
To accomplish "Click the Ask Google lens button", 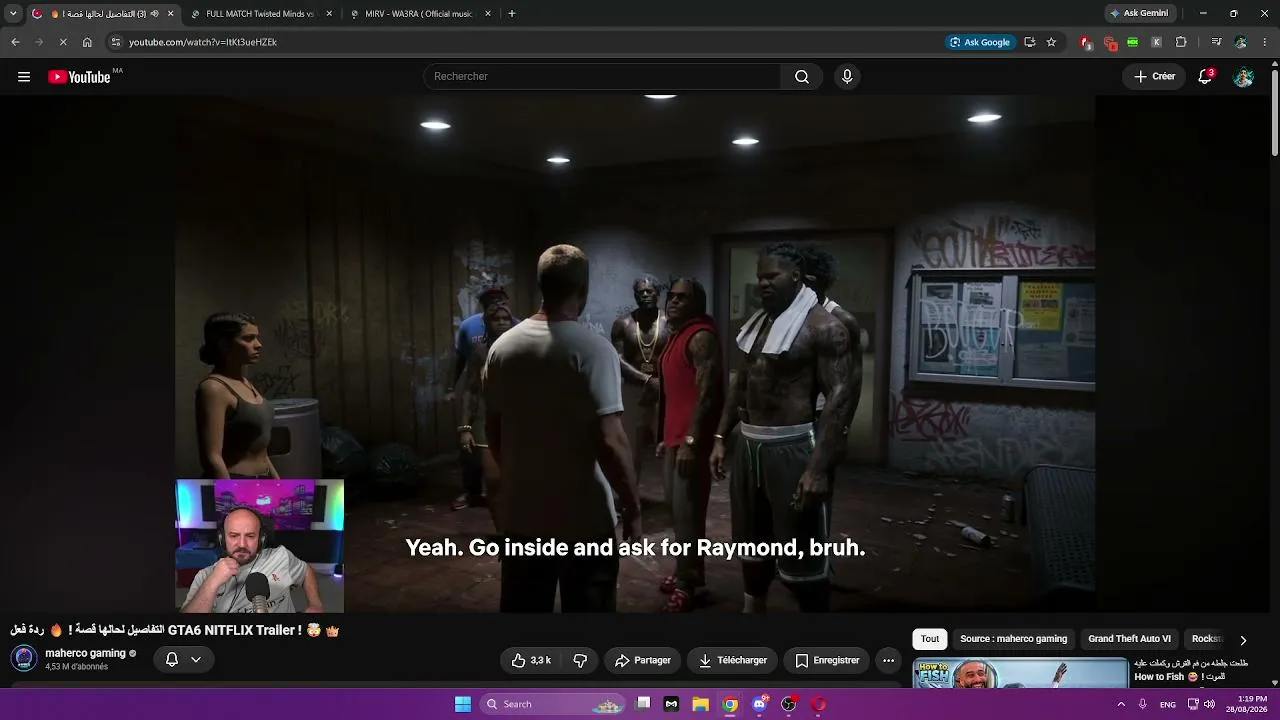I will [x=980, y=42].
